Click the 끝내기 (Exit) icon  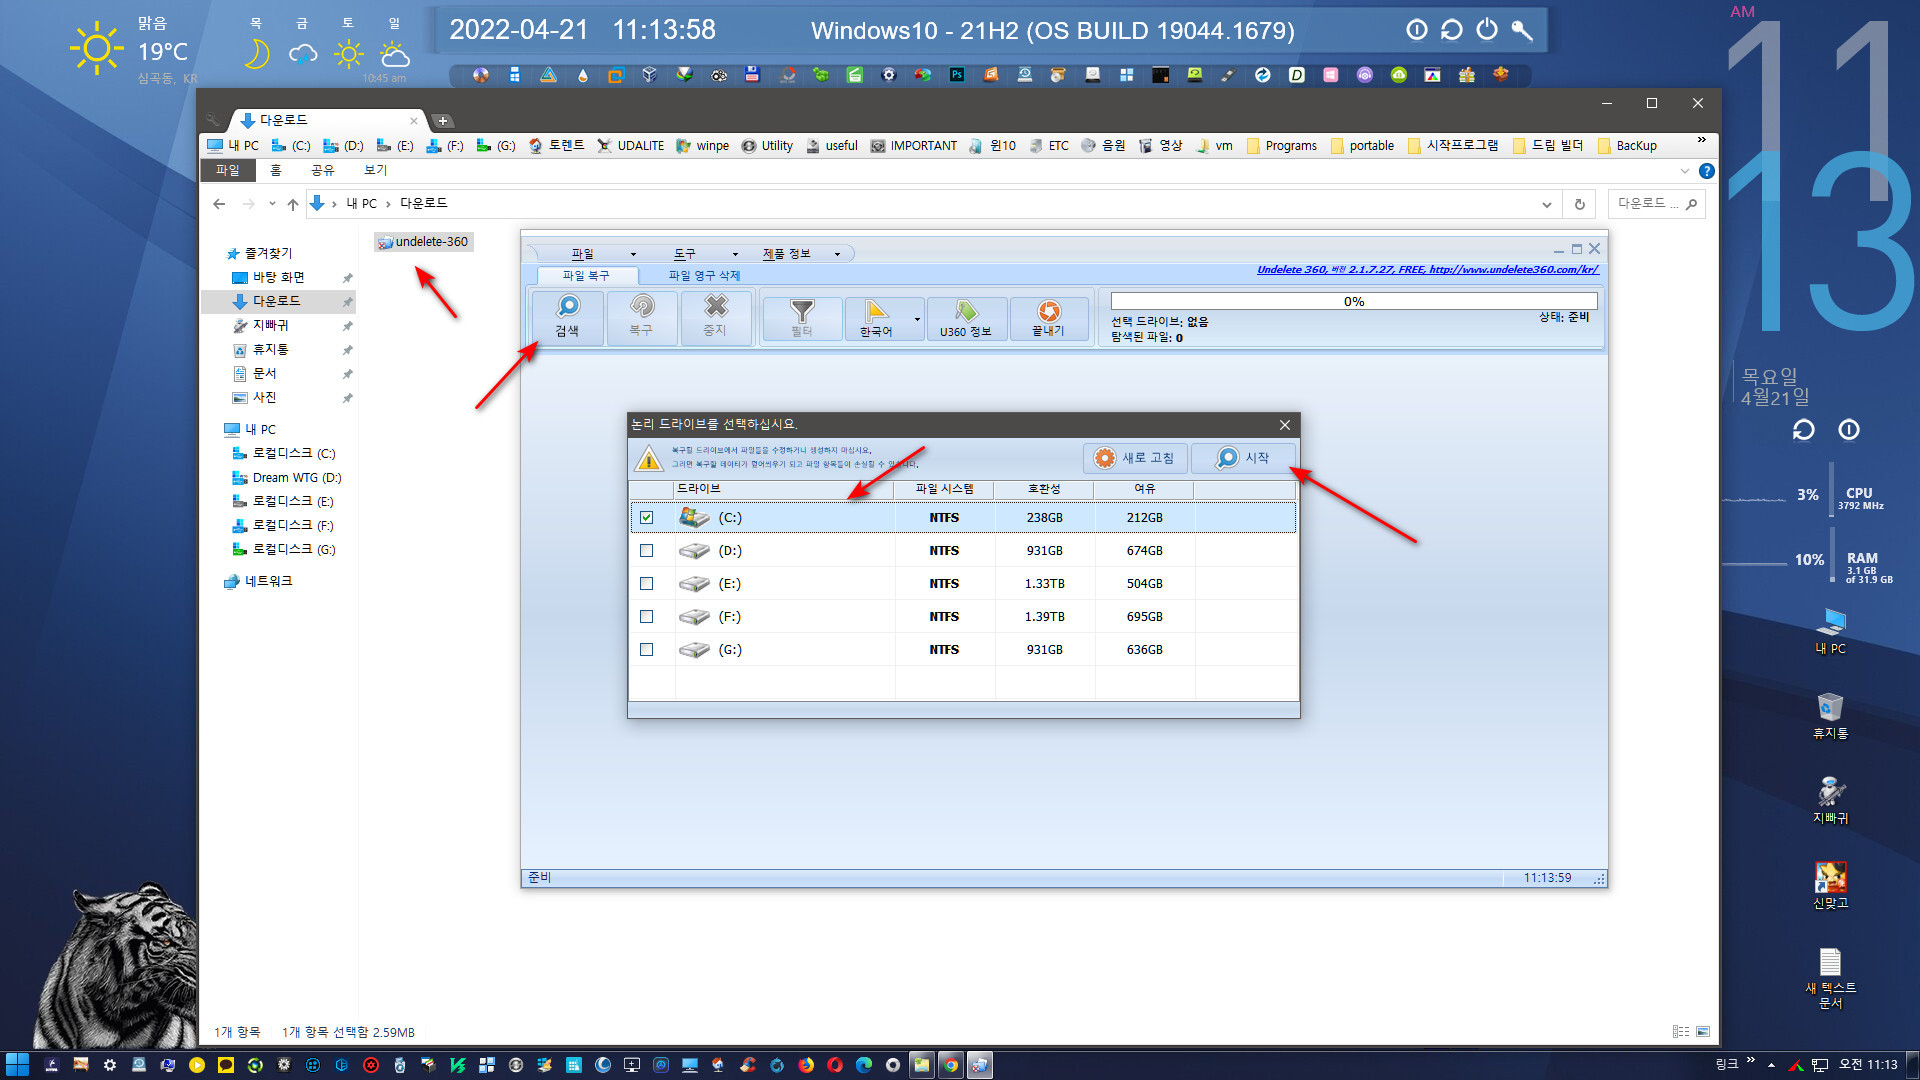point(1048,319)
